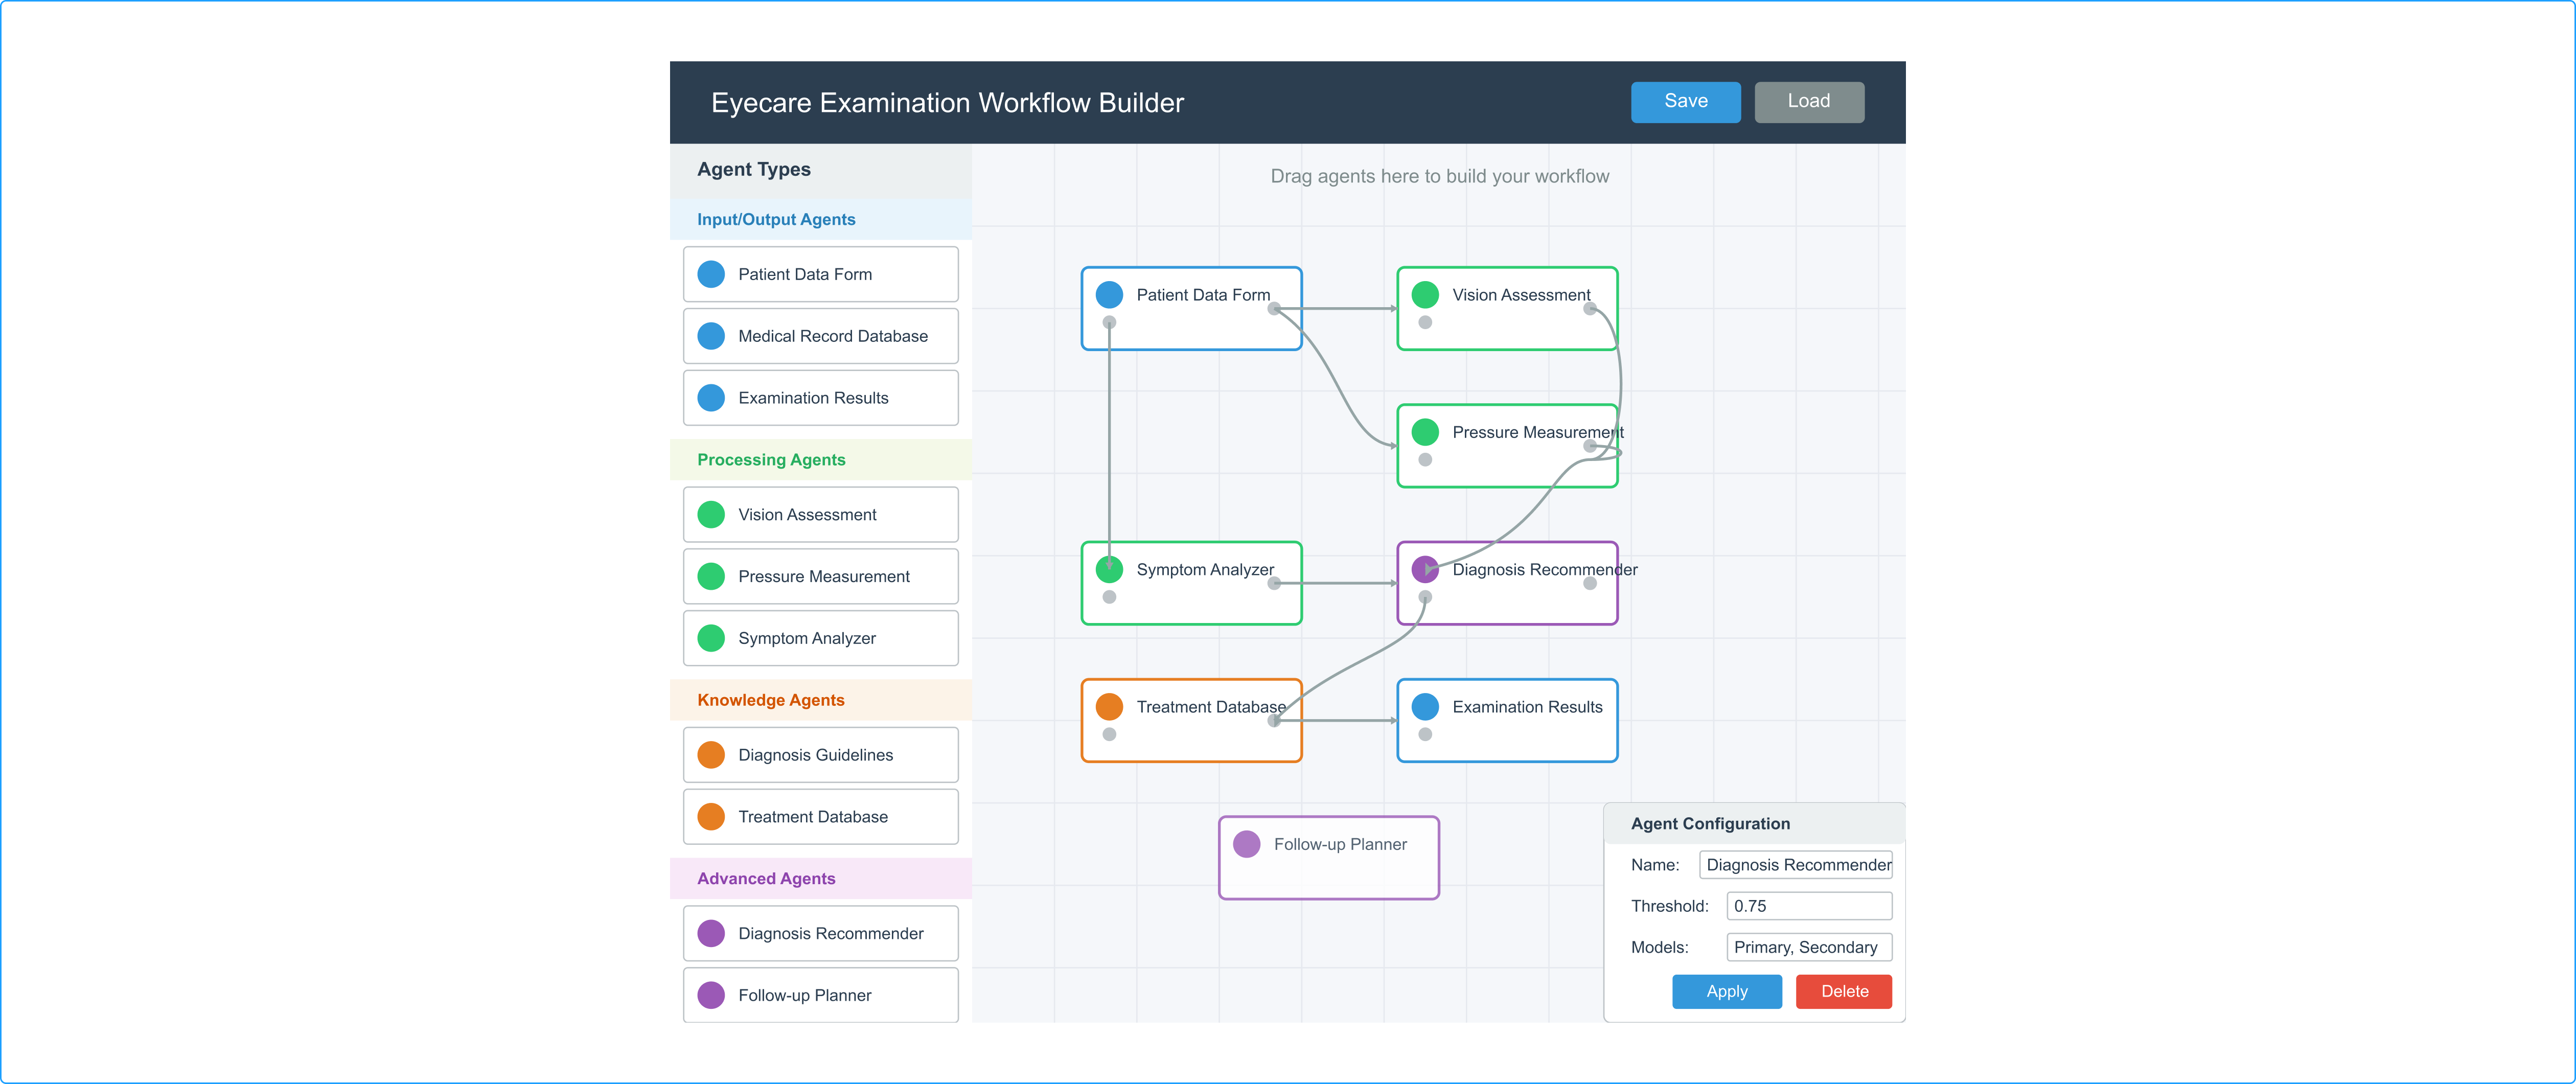The height and width of the screenshot is (1084, 2576).
Task: Click purple Follow-up Planner sidebar icon
Action: click(x=710, y=995)
